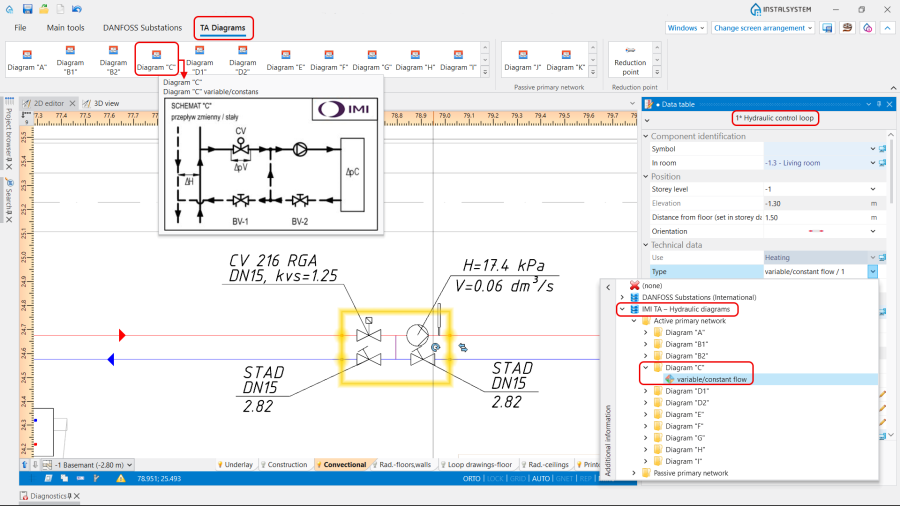The width and height of the screenshot is (900, 506).
Task: Open the Type dropdown arrow in the Data table
Action: point(872,272)
